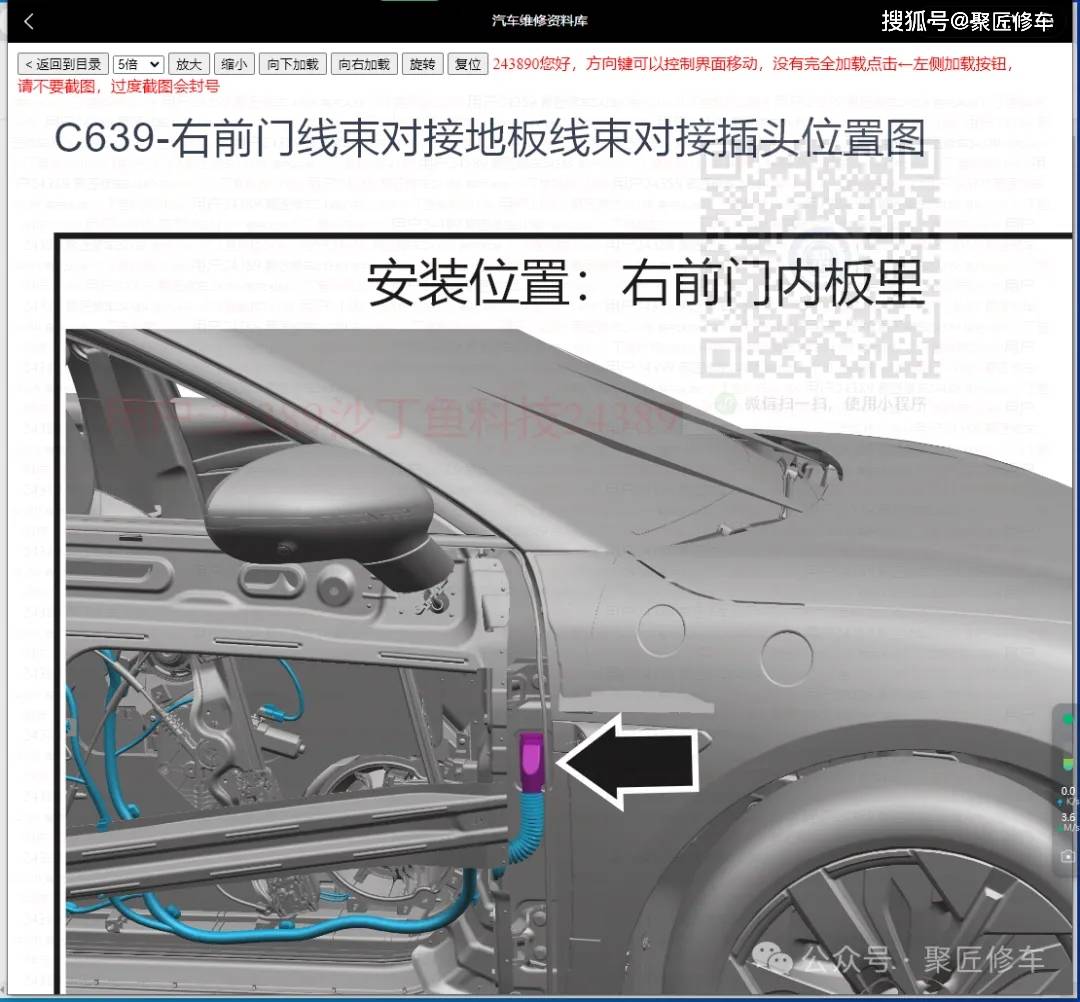Click the back arrow at top left
Image resolution: width=1080 pixels, height=1002 pixels.
[x=27, y=20]
